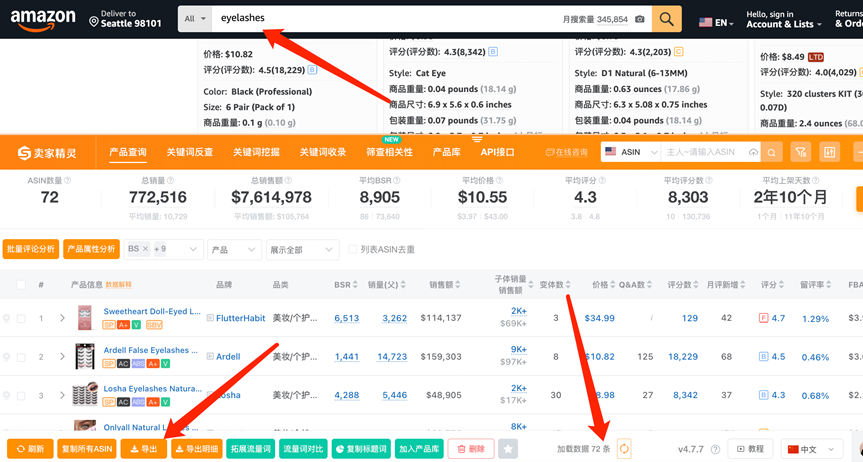Click the 导出 export button
Image resolution: width=863 pixels, height=462 pixels.
click(144, 449)
